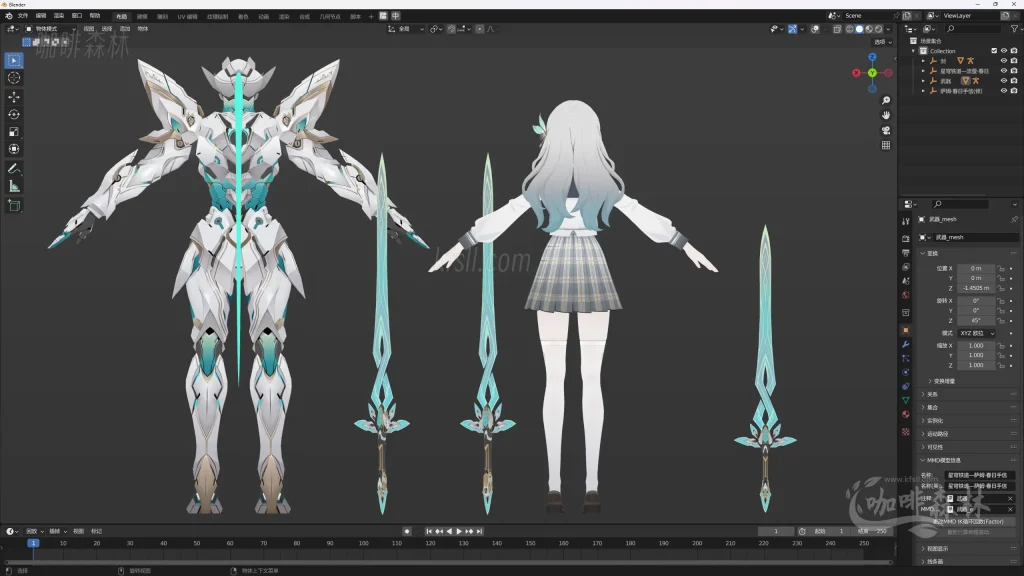Open the Object properties tab
This screenshot has width=1024, height=576.
click(906, 330)
